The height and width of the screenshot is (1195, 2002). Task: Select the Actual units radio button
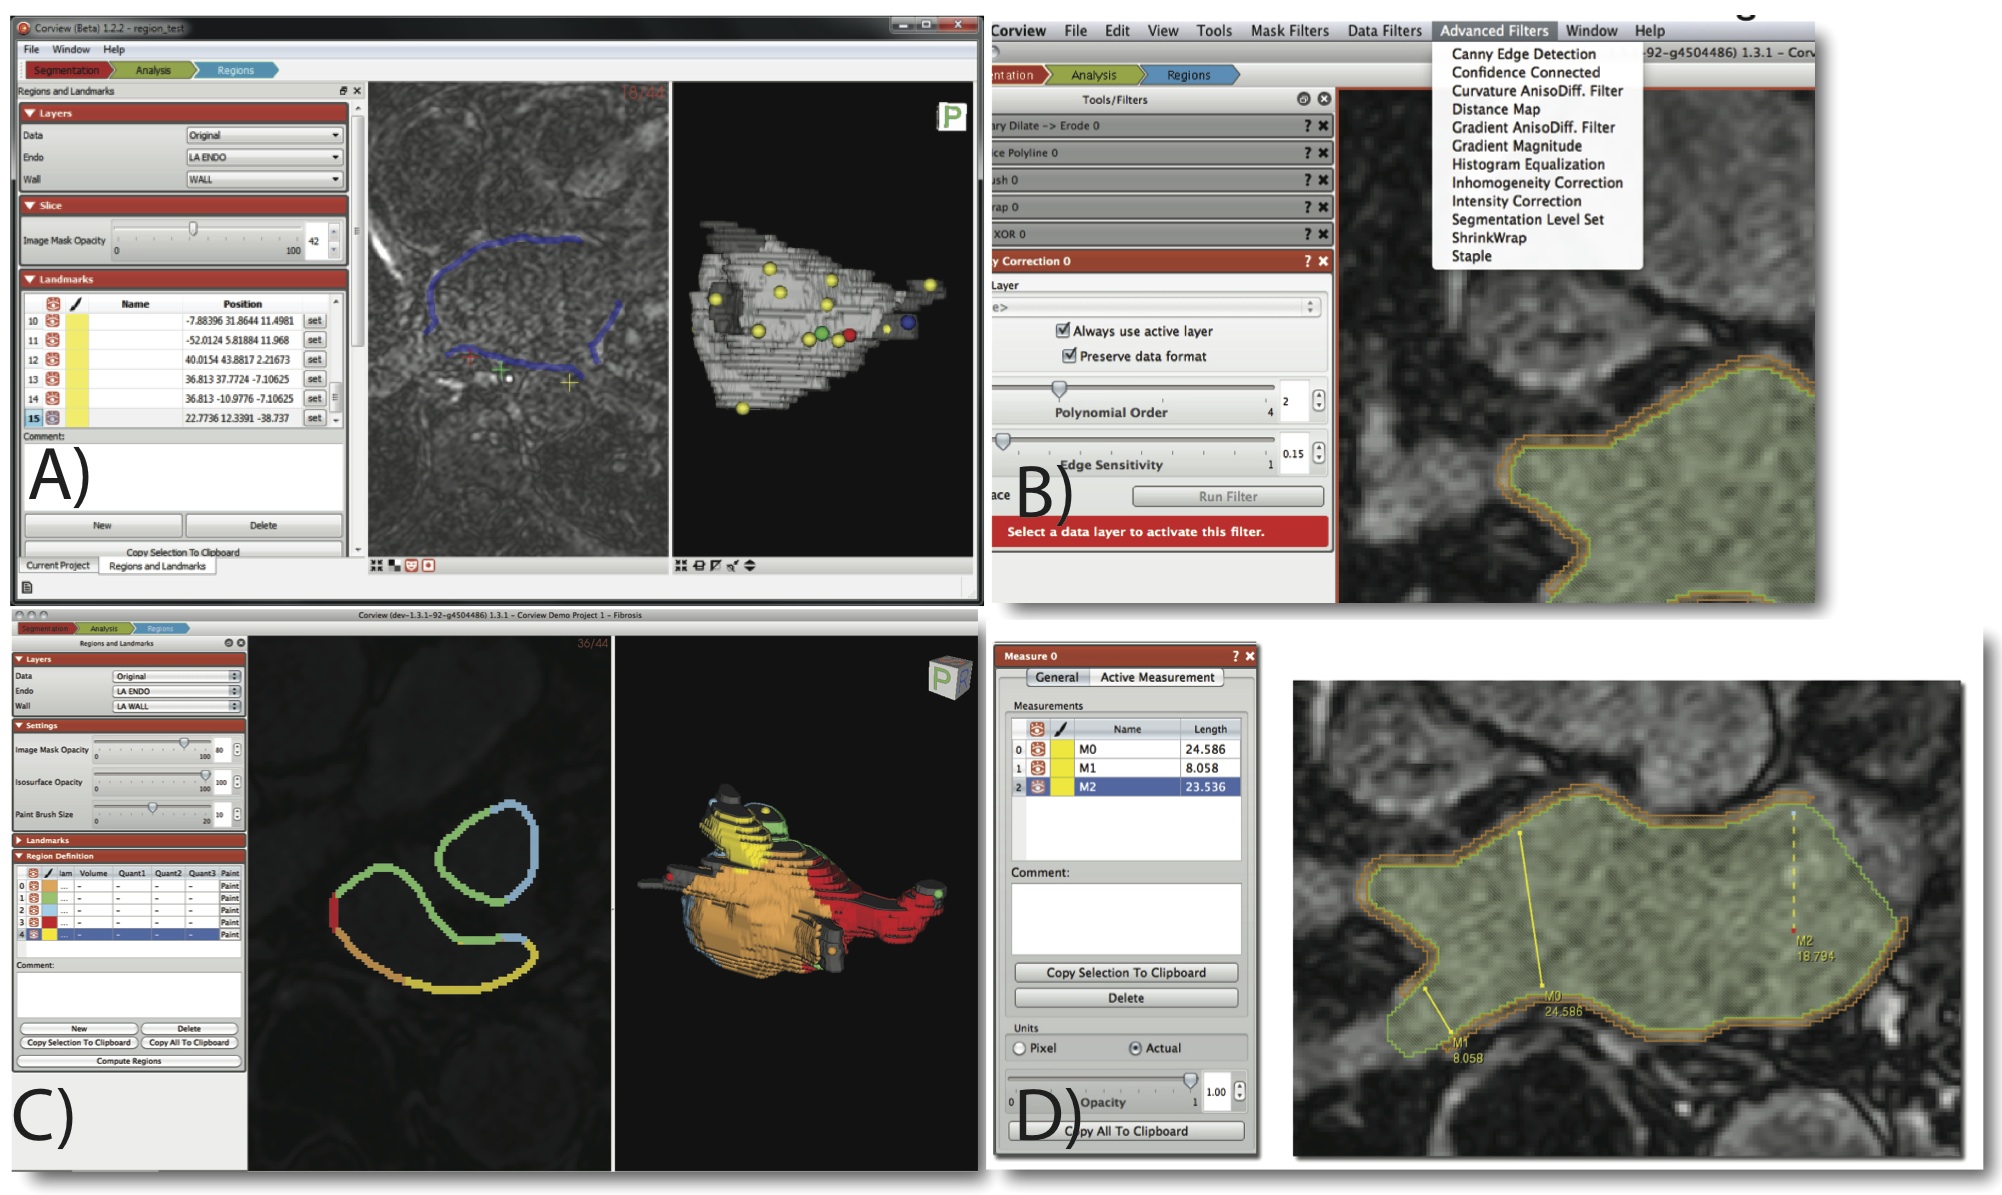[1135, 1048]
